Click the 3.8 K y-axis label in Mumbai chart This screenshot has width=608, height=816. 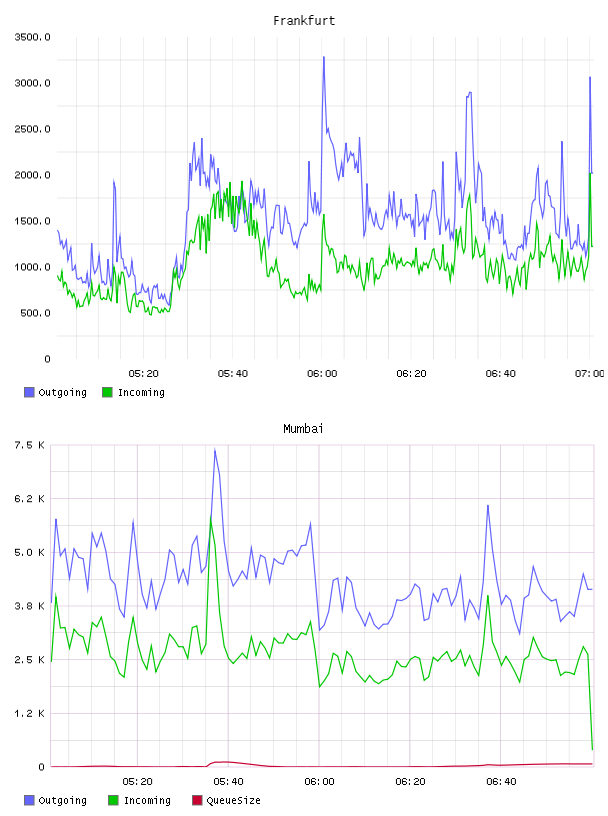[30, 606]
